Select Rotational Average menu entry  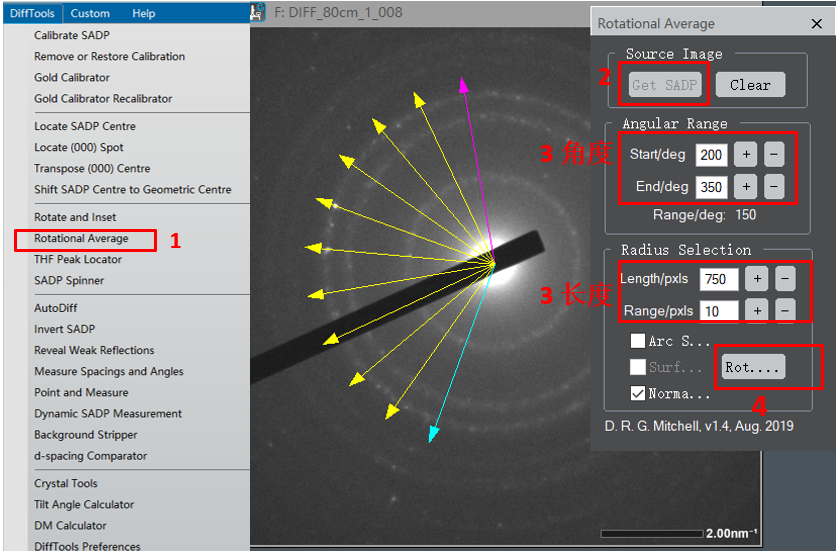coord(81,239)
